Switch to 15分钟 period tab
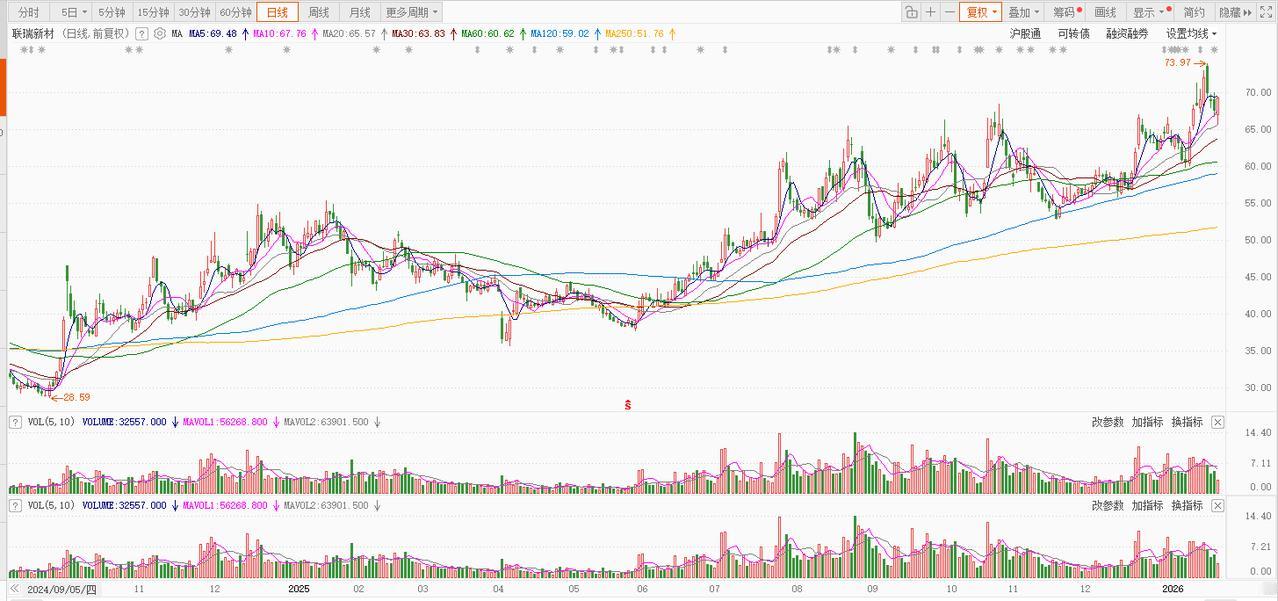 (153, 12)
